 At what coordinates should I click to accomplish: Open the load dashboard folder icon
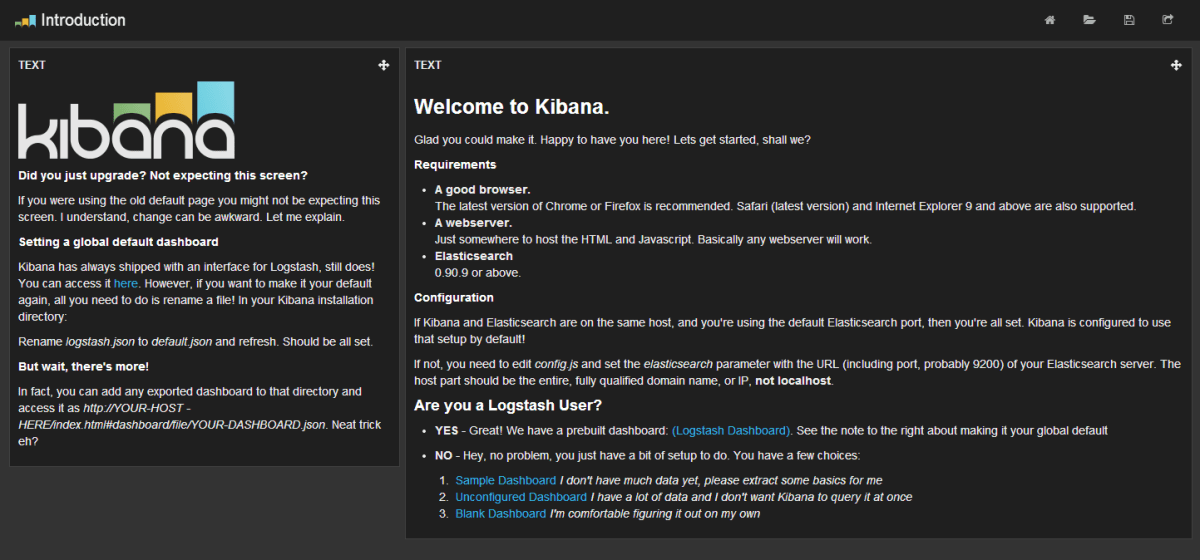pyautogui.click(x=1089, y=20)
